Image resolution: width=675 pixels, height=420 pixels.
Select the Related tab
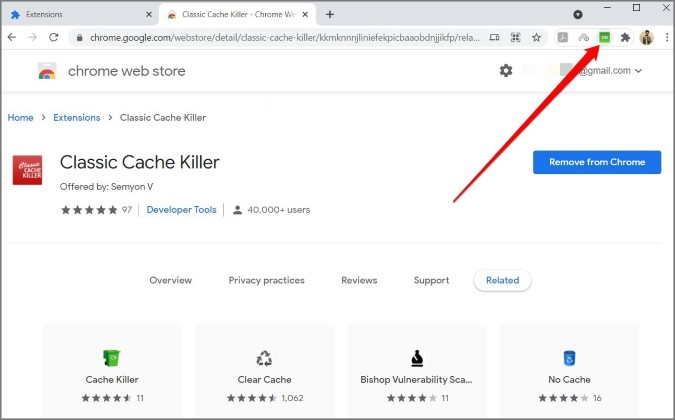pyautogui.click(x=502, y=280)
